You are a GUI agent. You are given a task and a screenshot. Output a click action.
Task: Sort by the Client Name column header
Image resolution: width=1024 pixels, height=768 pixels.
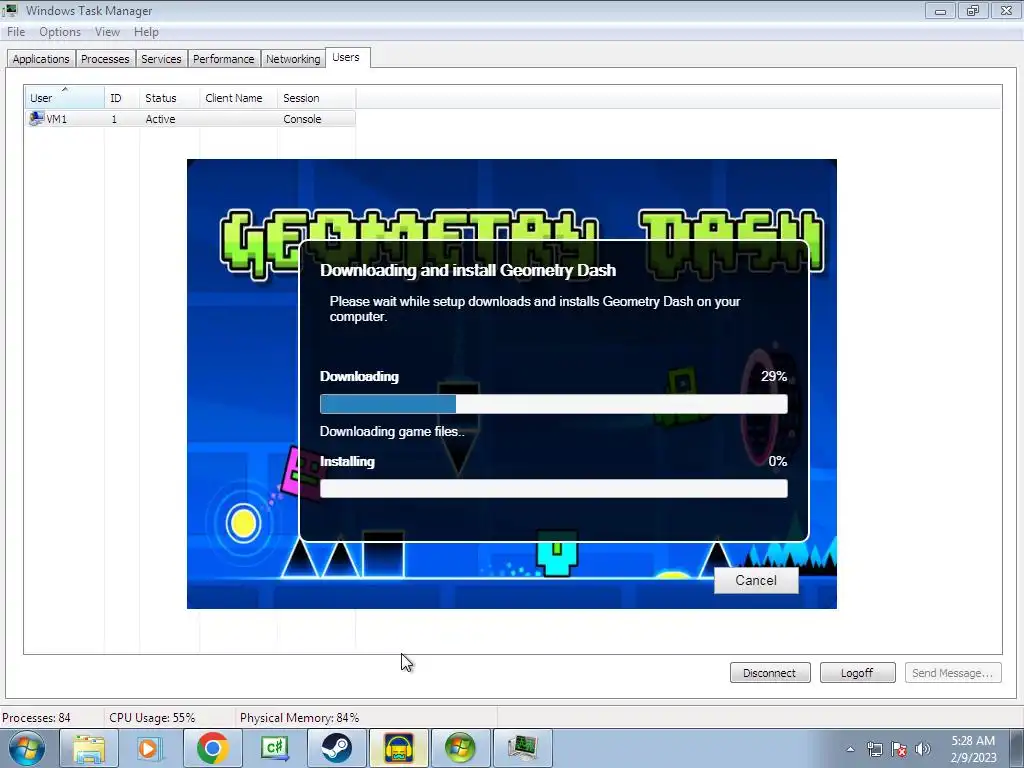[x=238, y=98]
